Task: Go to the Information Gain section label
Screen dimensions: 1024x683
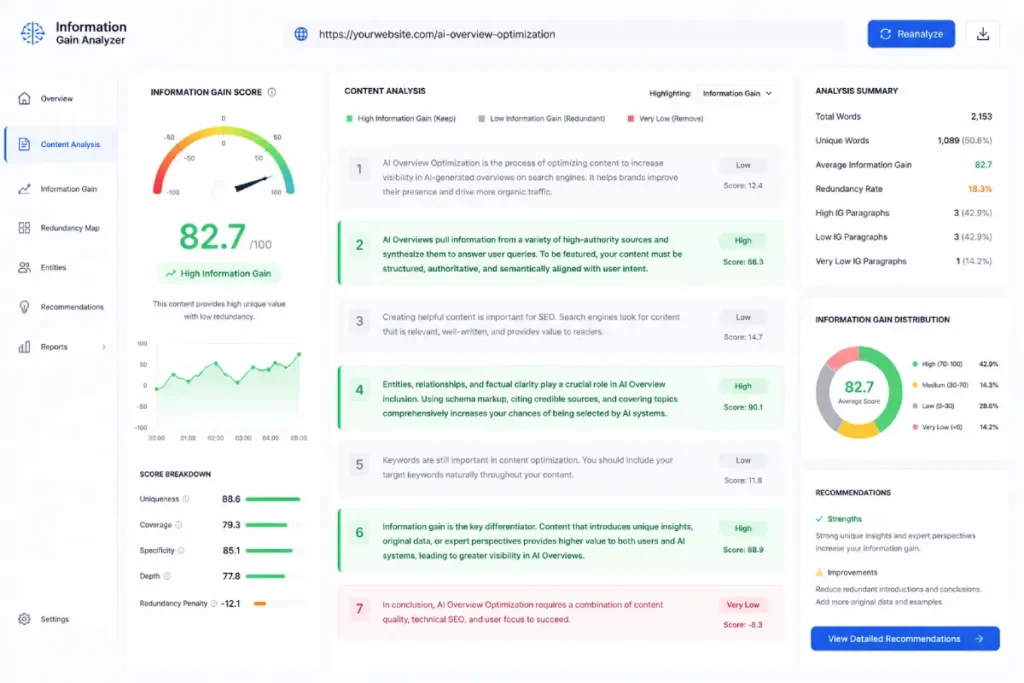Action: pos(69,189)
